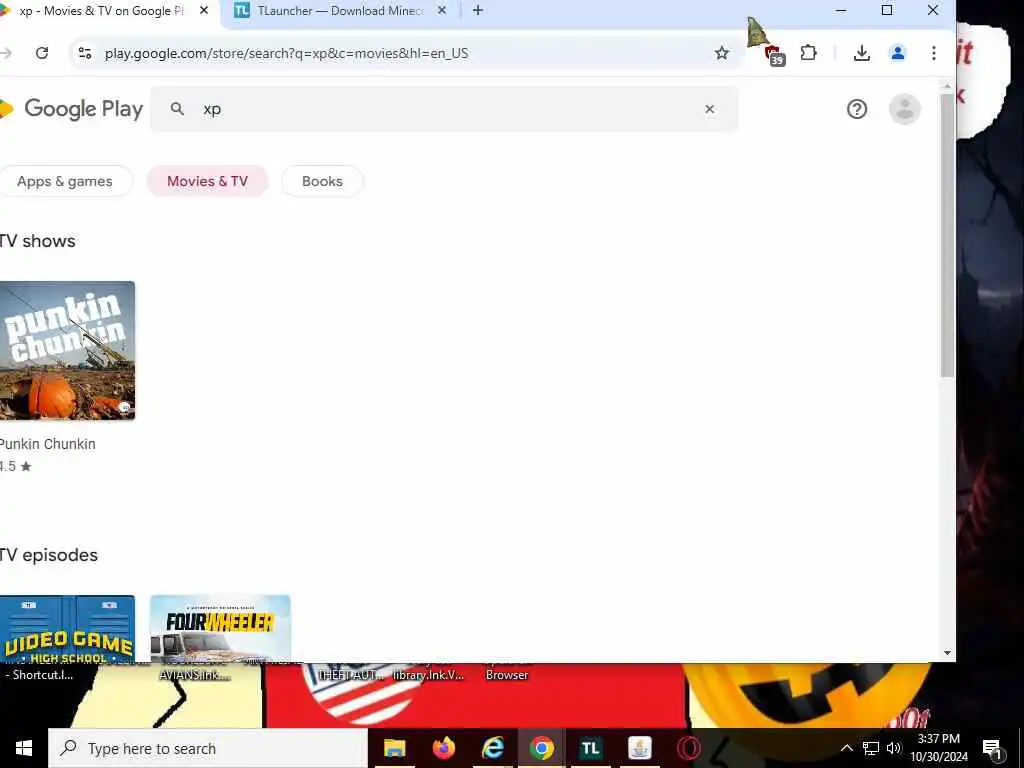
Task: Open the volume tray icon
Action: click(894, 748)
